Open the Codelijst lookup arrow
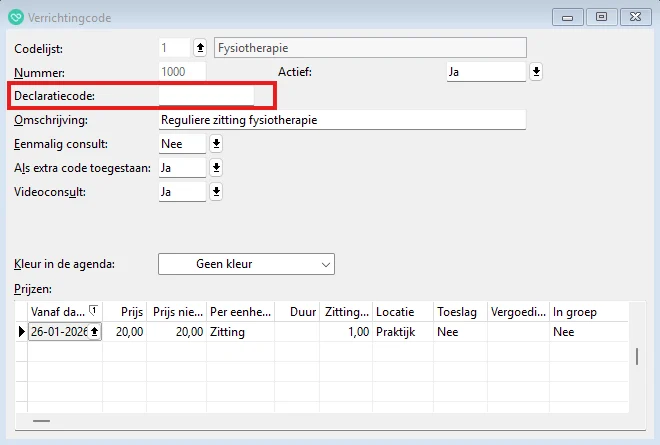The width and height of the screenshot is (660, 445). [199, 47]
